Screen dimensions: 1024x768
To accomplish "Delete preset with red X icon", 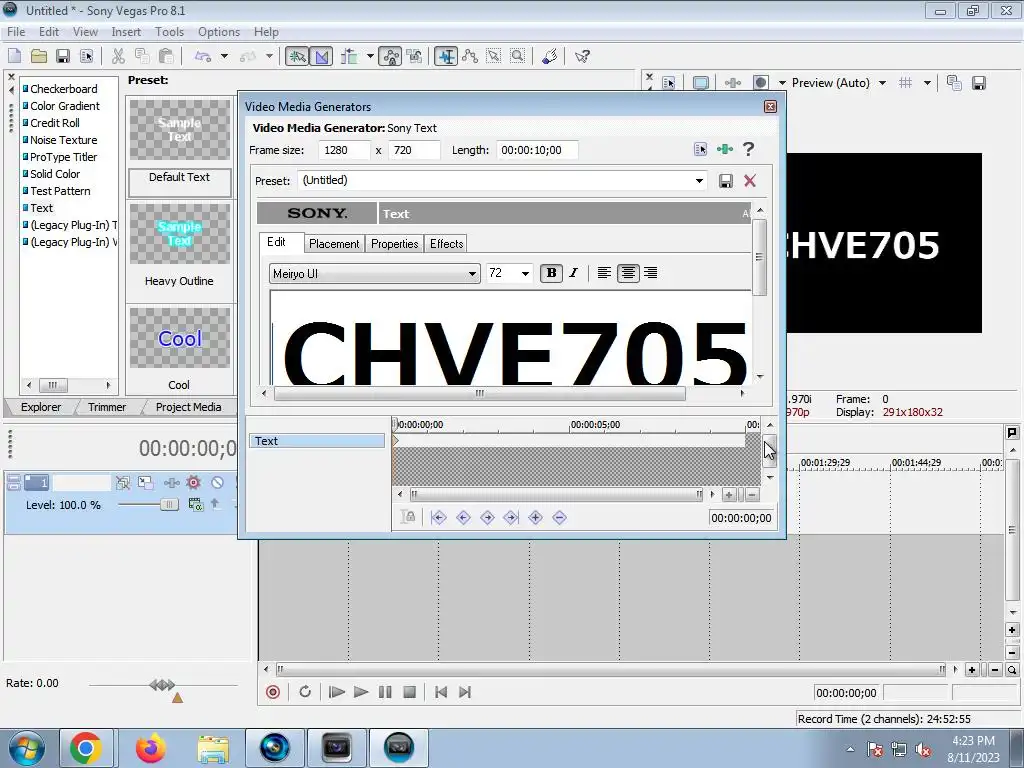I will (x=750, y=181).
